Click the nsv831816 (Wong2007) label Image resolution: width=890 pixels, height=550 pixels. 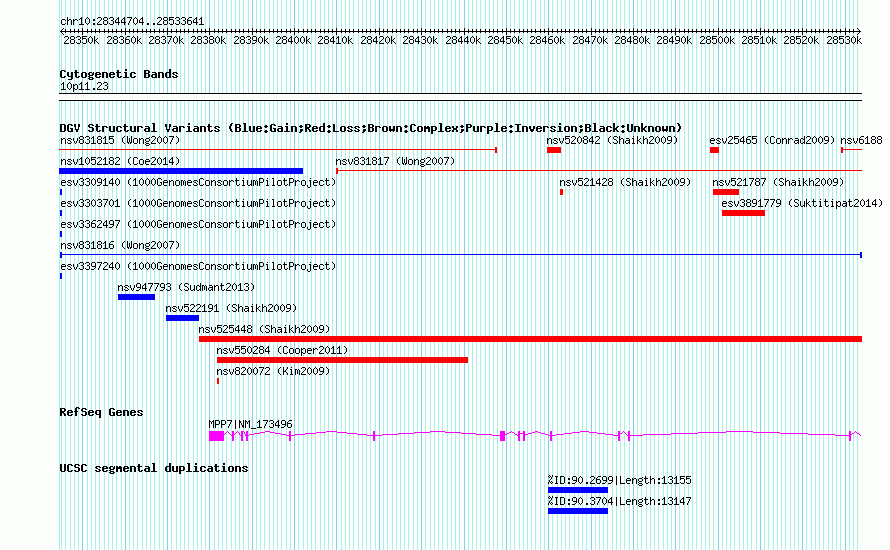[x=120, y=245]
